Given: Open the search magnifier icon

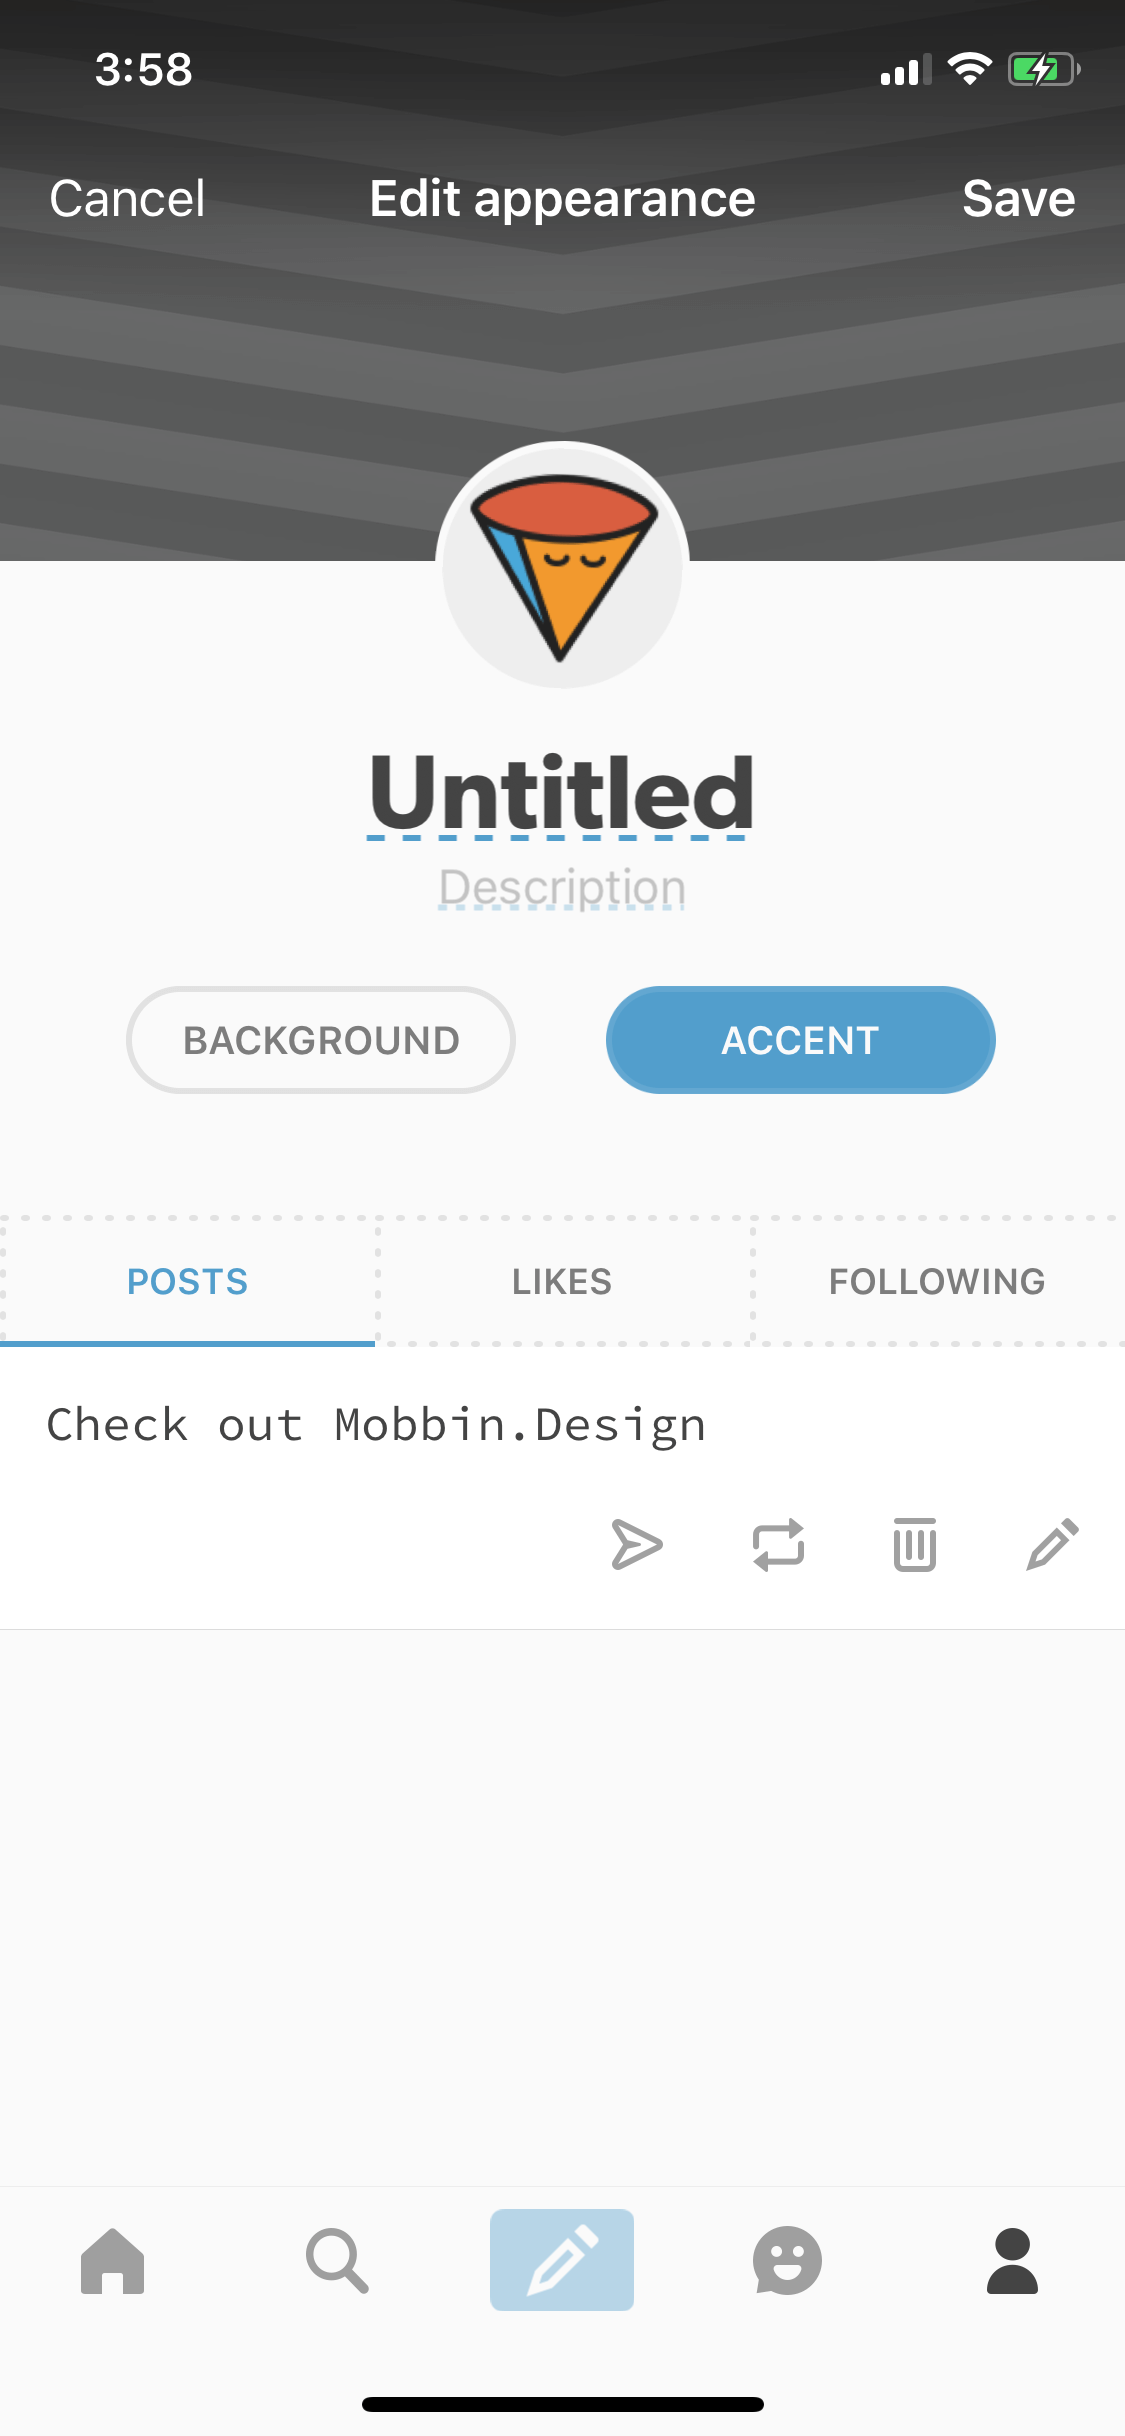Looking at the screenshot, I should point(337,2260).
